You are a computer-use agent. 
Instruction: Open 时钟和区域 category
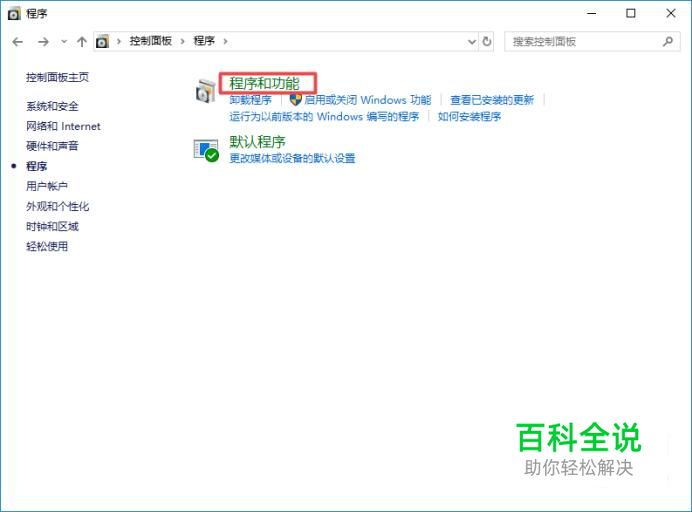click(52, 226)
